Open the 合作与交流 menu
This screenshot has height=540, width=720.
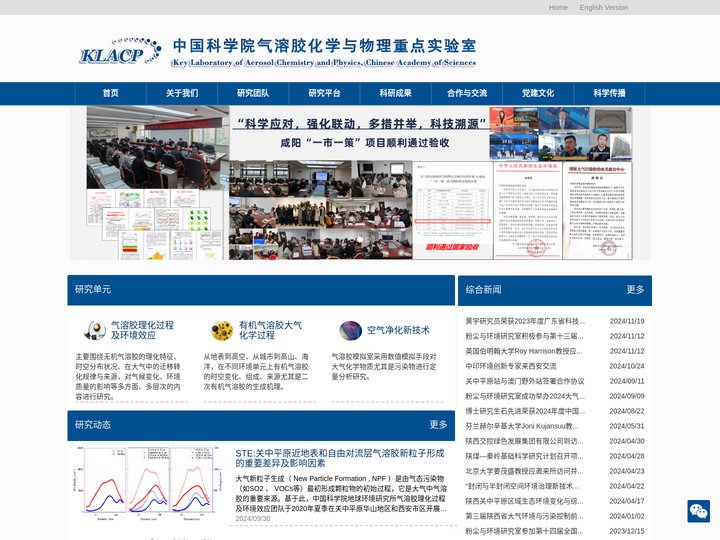[x=467, y=93]
